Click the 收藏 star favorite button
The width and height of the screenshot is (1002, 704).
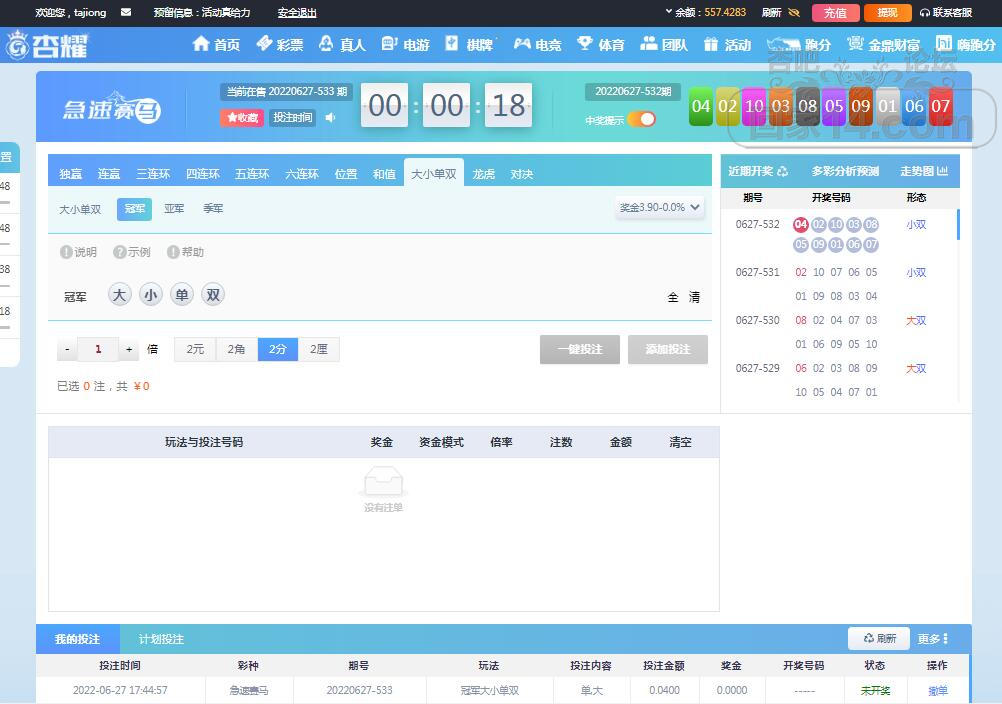click(x=242, y=118)
